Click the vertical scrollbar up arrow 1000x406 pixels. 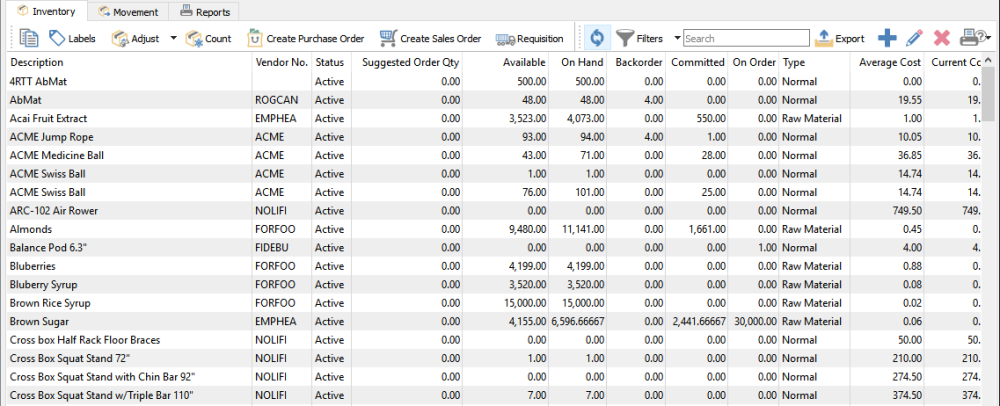pyautogui.click(x=989, y=61)
